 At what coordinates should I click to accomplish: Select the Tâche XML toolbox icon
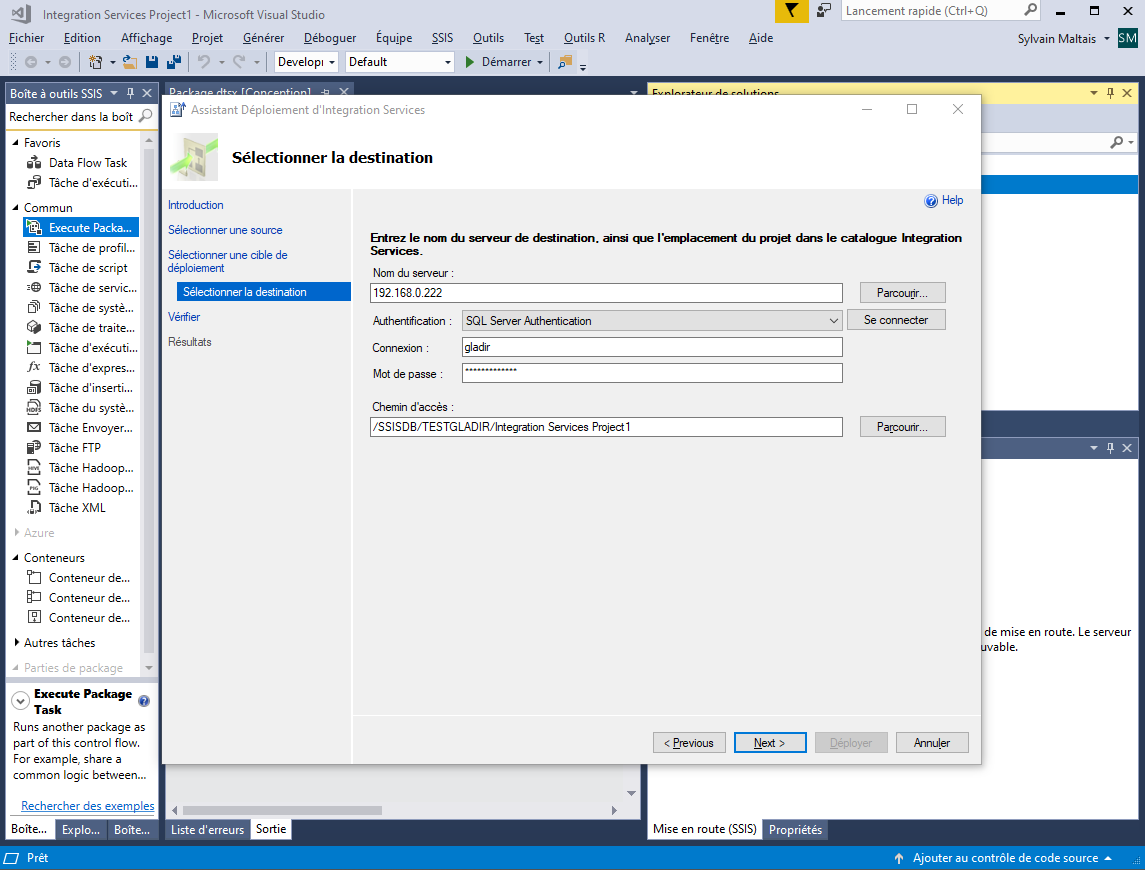(34, 508)
